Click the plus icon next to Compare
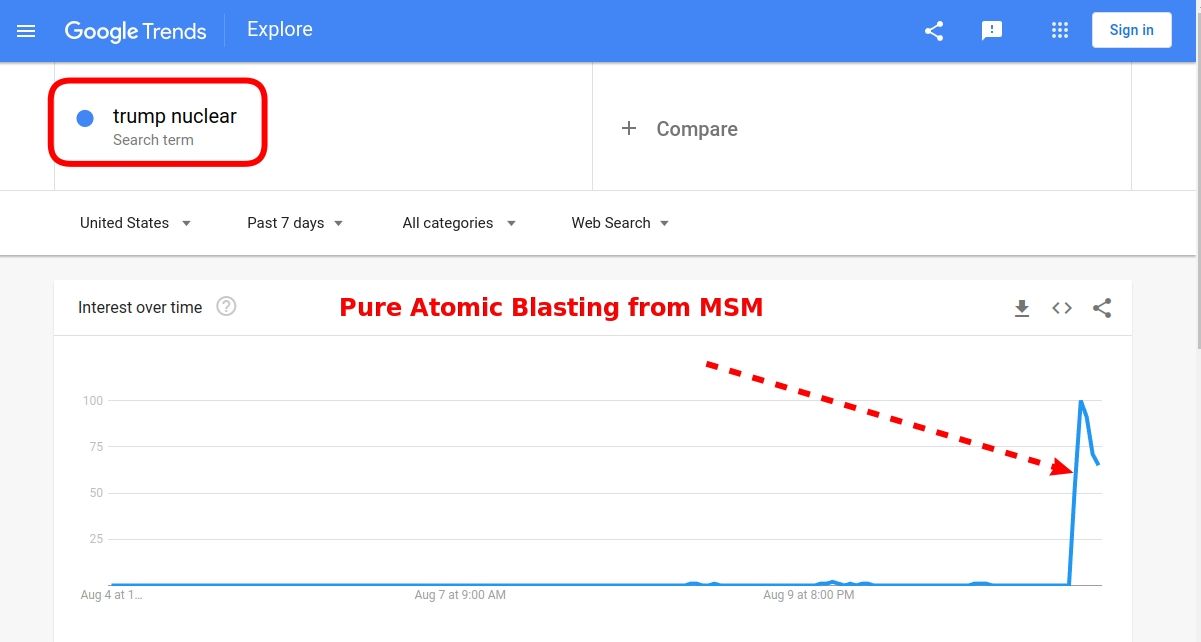The height and width of the screenshot is (642, 1201). click(x=629, y=128)
